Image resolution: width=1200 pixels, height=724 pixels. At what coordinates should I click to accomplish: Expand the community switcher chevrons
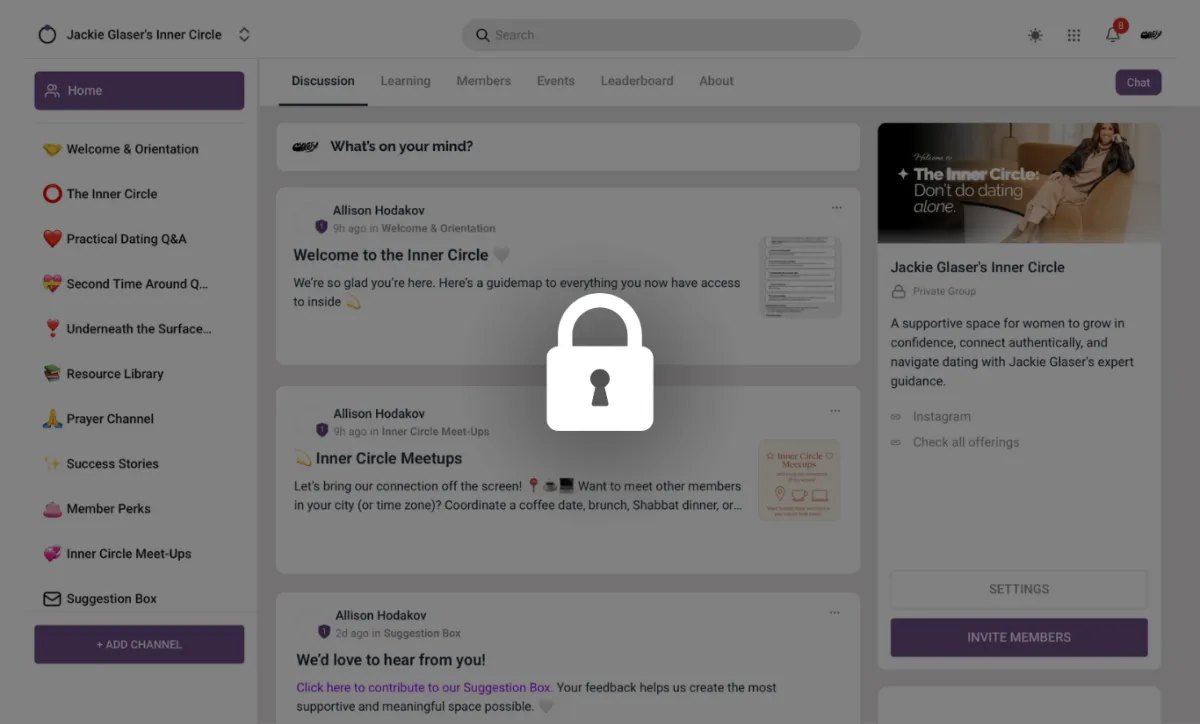click(x=244, y=35)
